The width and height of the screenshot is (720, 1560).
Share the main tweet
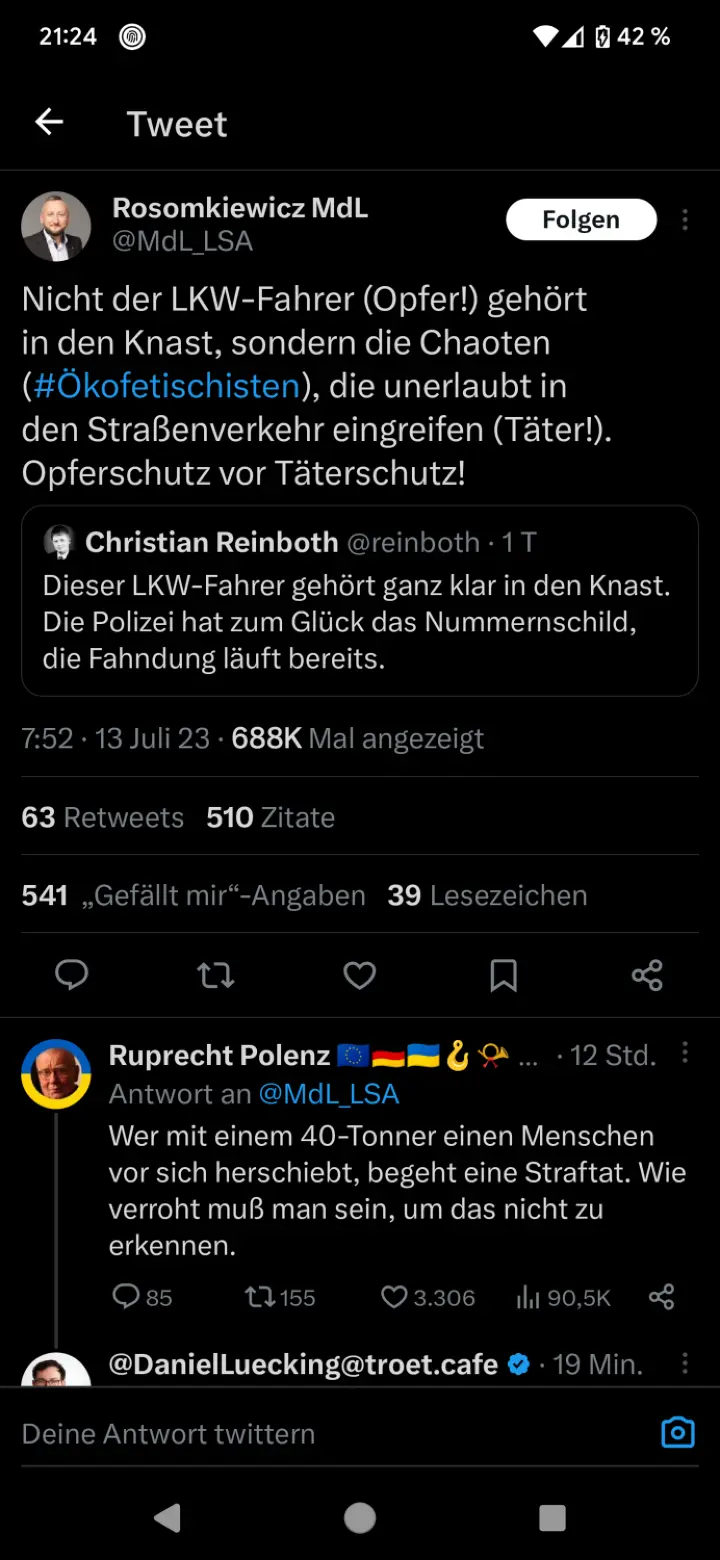pos(647,975)
